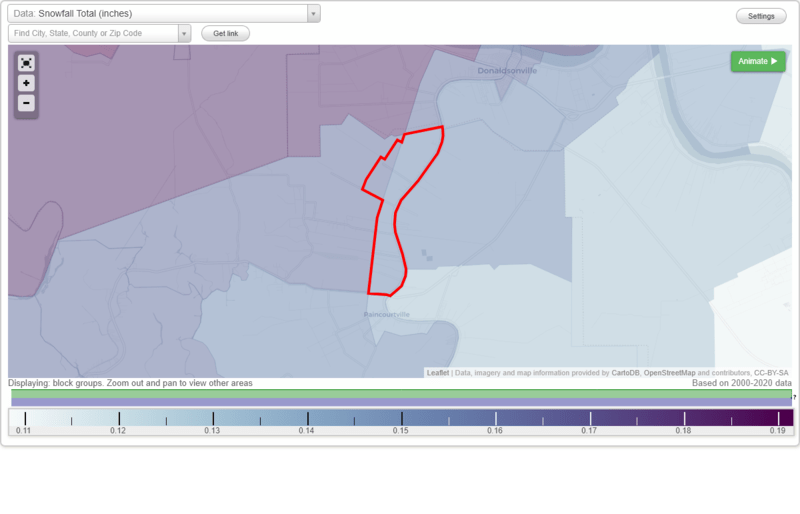Click the green distribution bar
Image resolution: width=800 pixels, height=514 pixels.
click(x=402, y=394)
